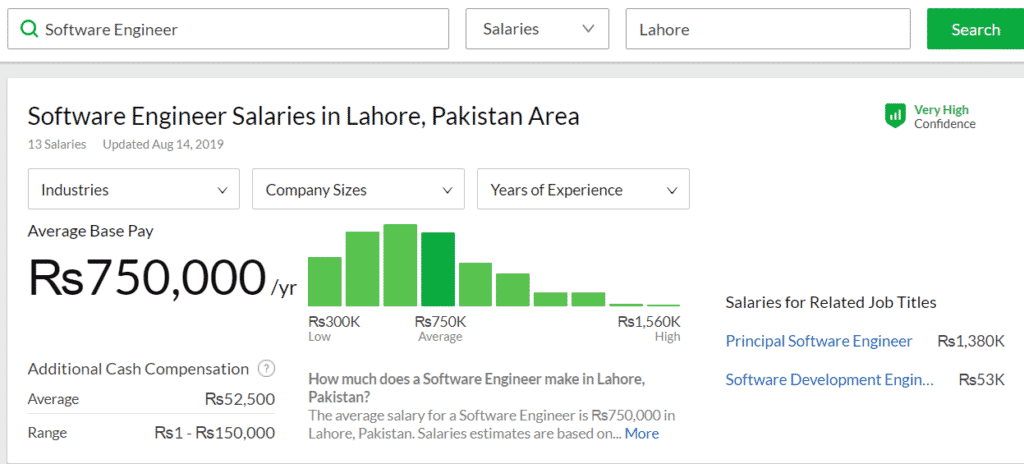This screenshot has height=464, width=1024.
Task: Click the More link in description
Action: tap(642, 433)
